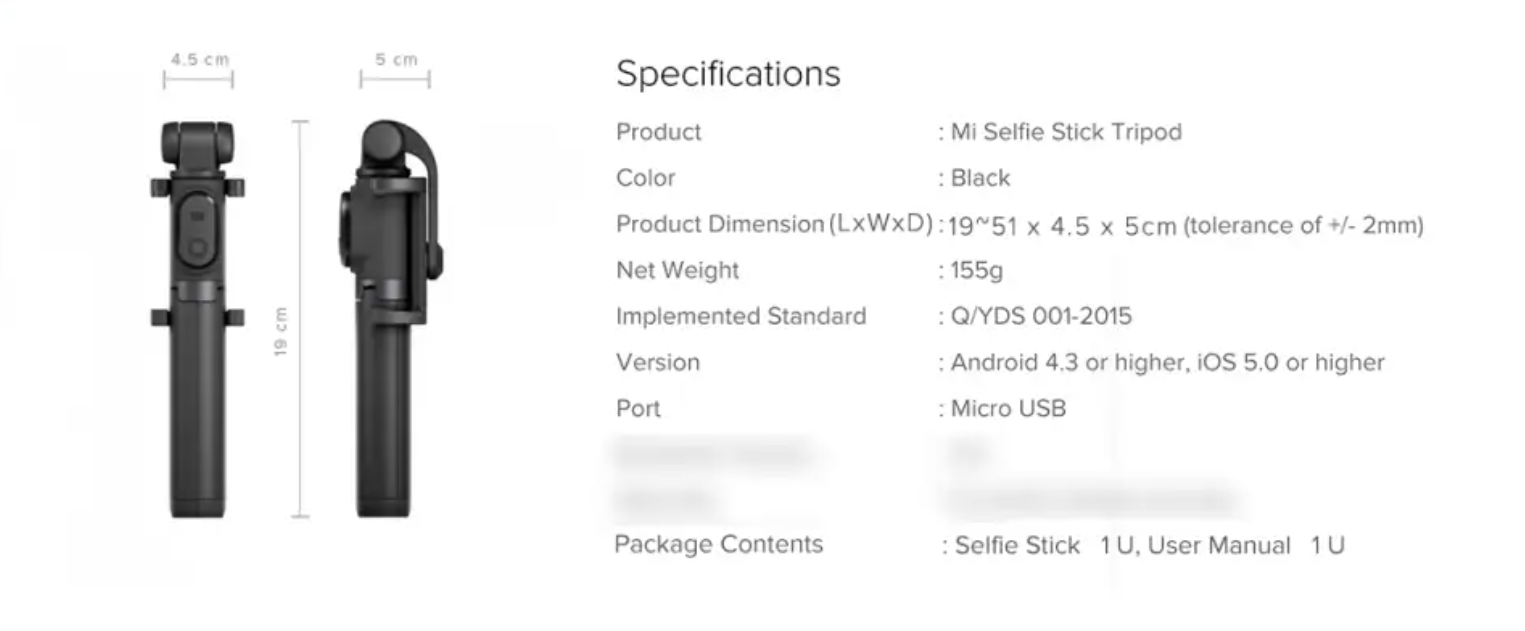The image size is (1525, 631).
Task: Click the Implemented Standard label
Action: [x=741, y=316]
